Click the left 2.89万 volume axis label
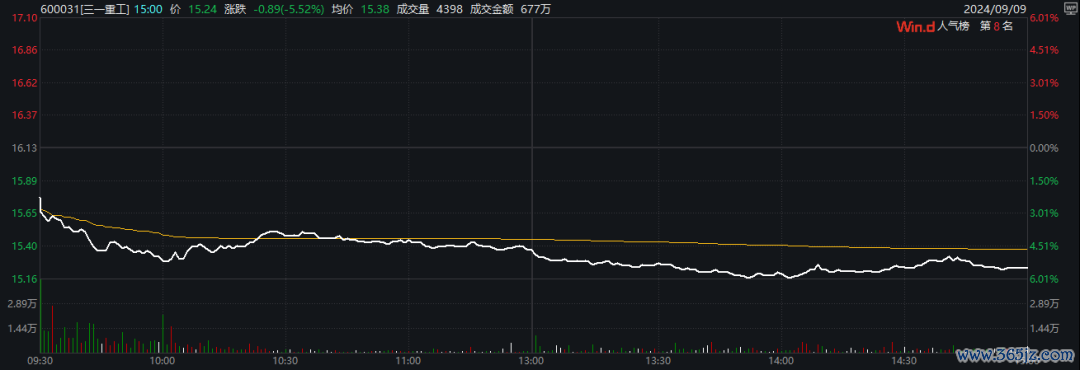The image size is (1080, 370). (x=21, y=304)
